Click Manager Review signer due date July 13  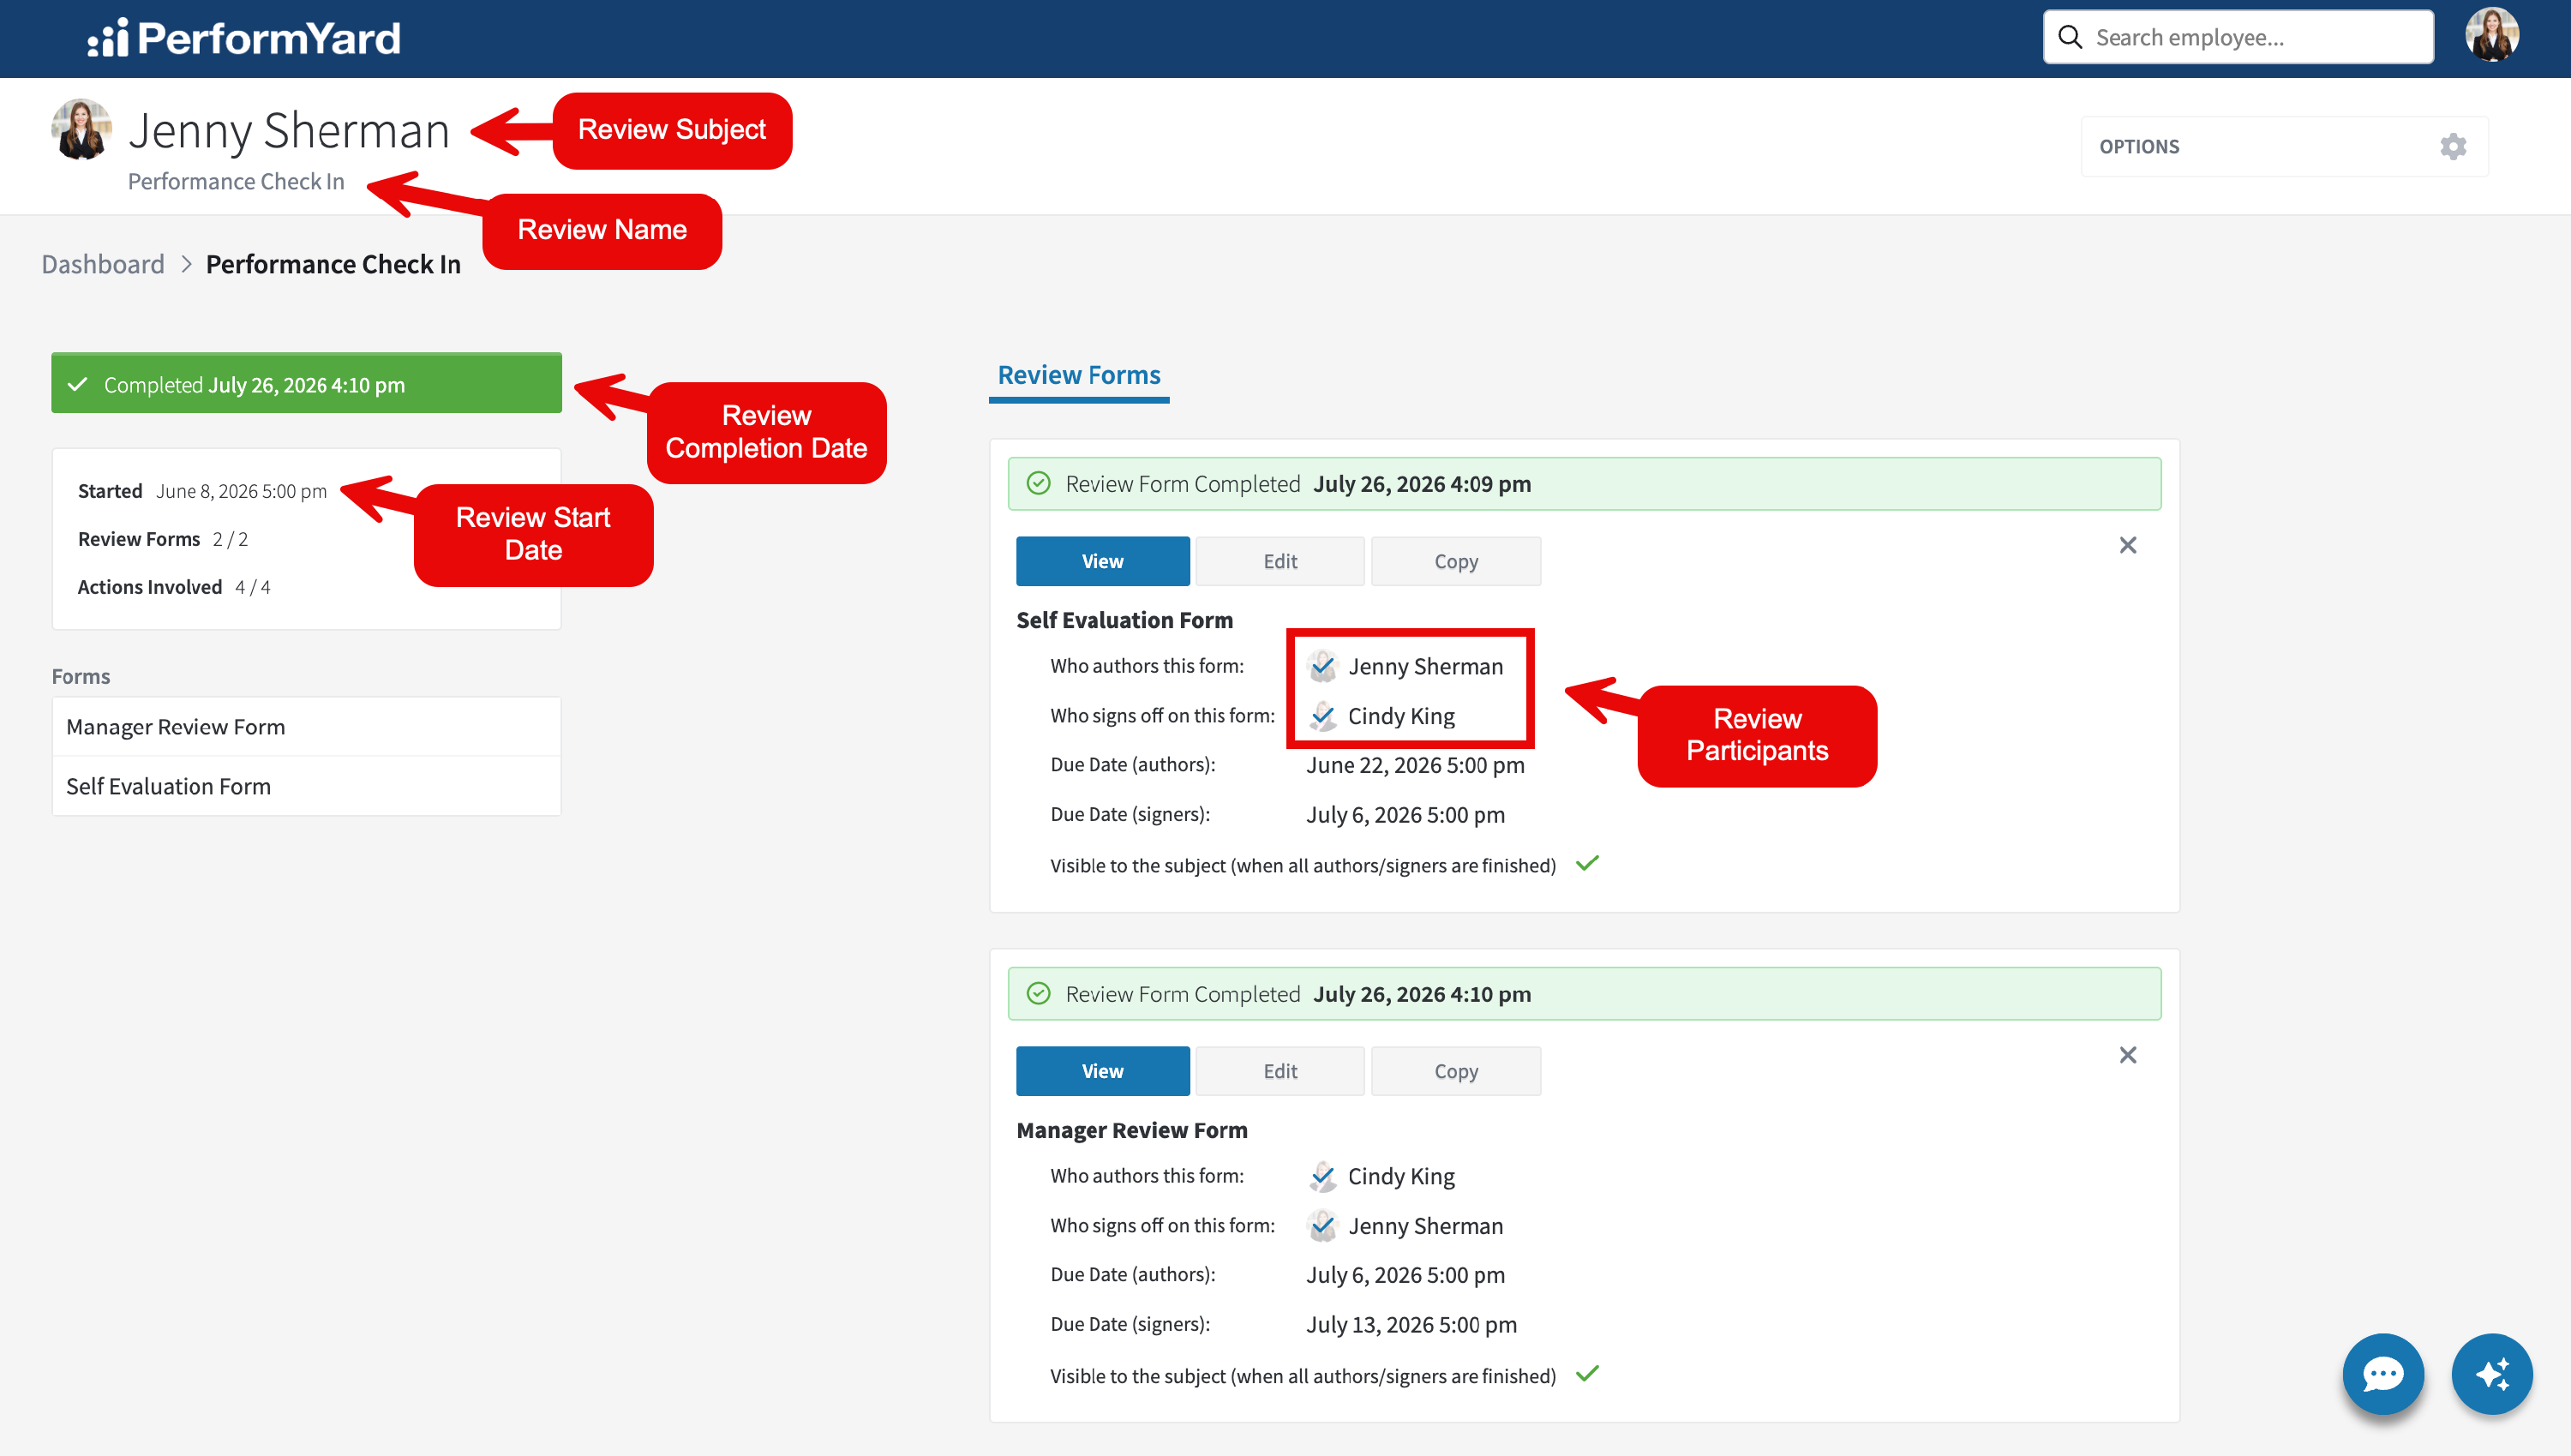pyautogui.click(x=1411, y=1325)
